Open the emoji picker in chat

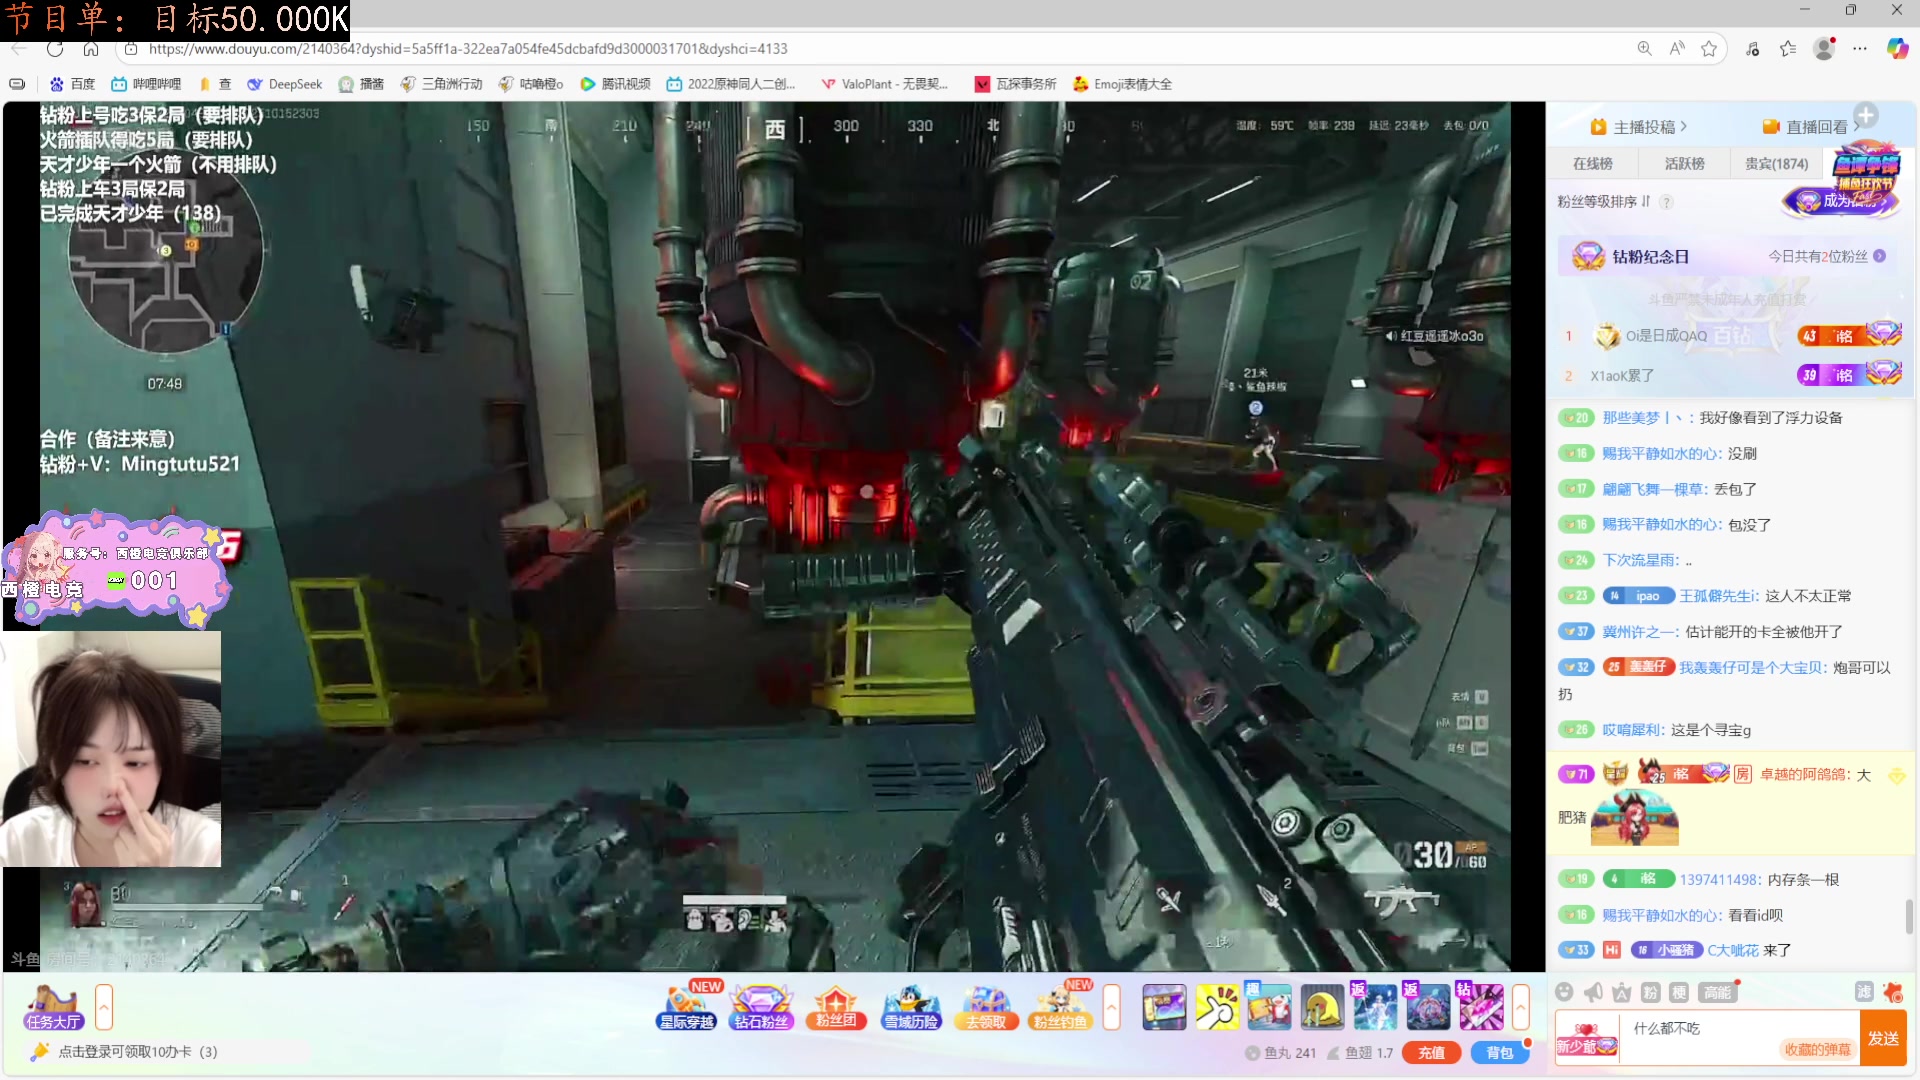point(1565,992)
